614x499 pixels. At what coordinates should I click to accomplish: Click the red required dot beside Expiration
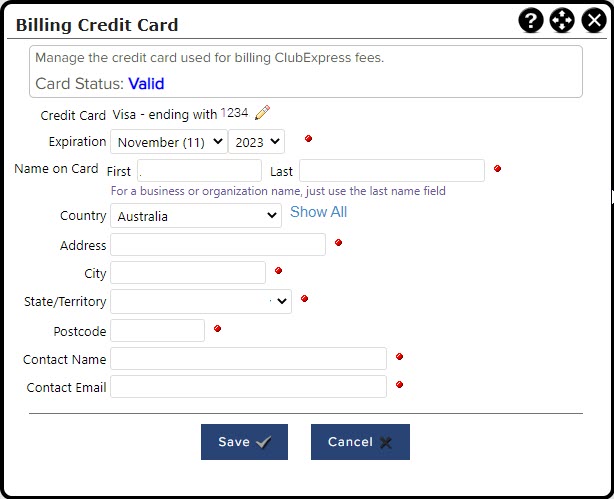[x=308, y=138]
